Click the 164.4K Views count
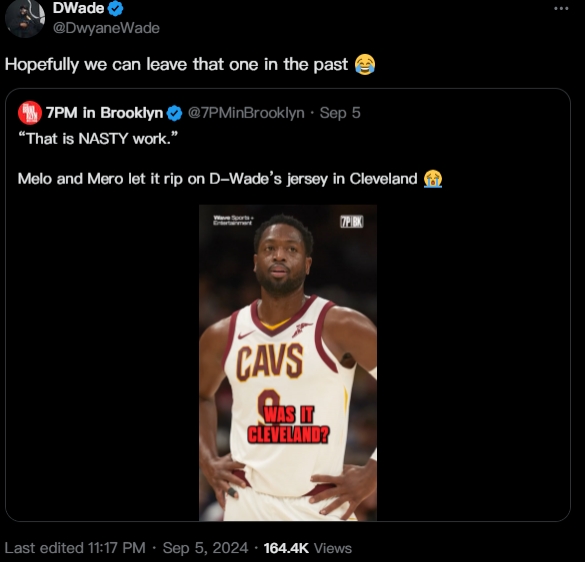This screenshot has height=562, width=585. [x=308, y=548]
